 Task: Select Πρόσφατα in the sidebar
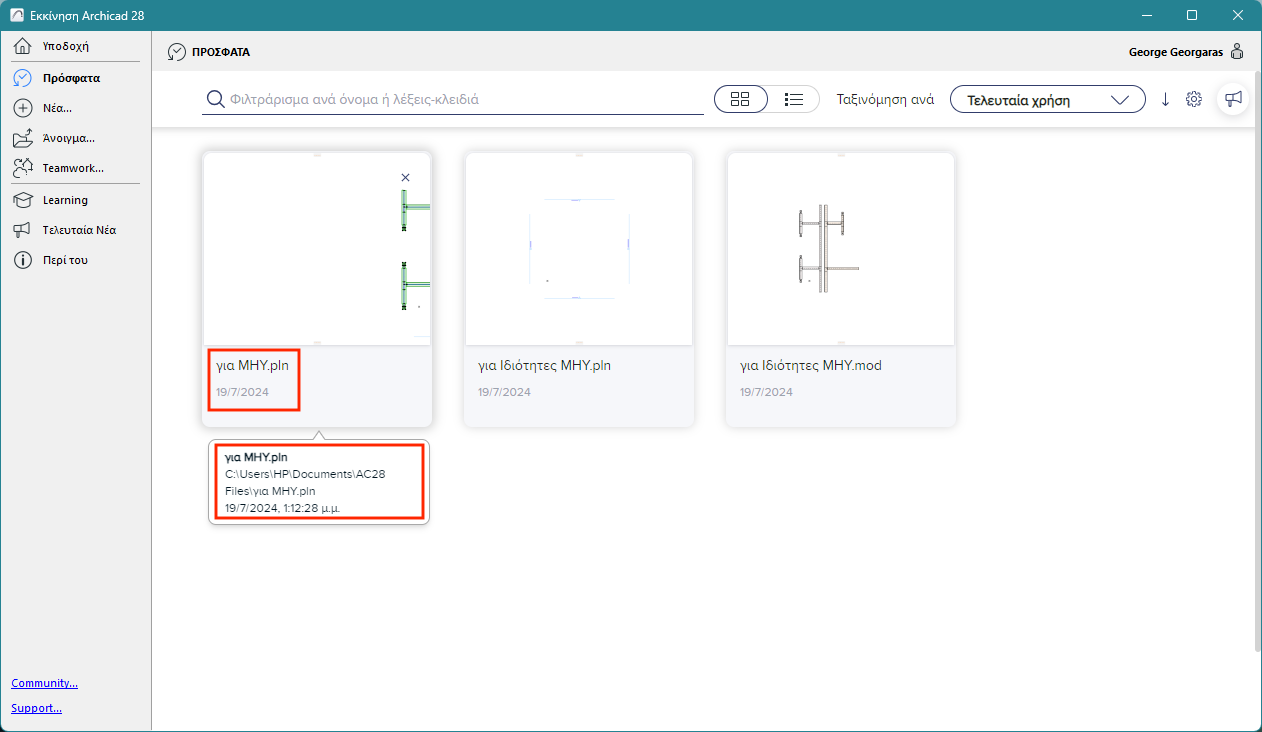pyautogui.click(x=70, y=77)
